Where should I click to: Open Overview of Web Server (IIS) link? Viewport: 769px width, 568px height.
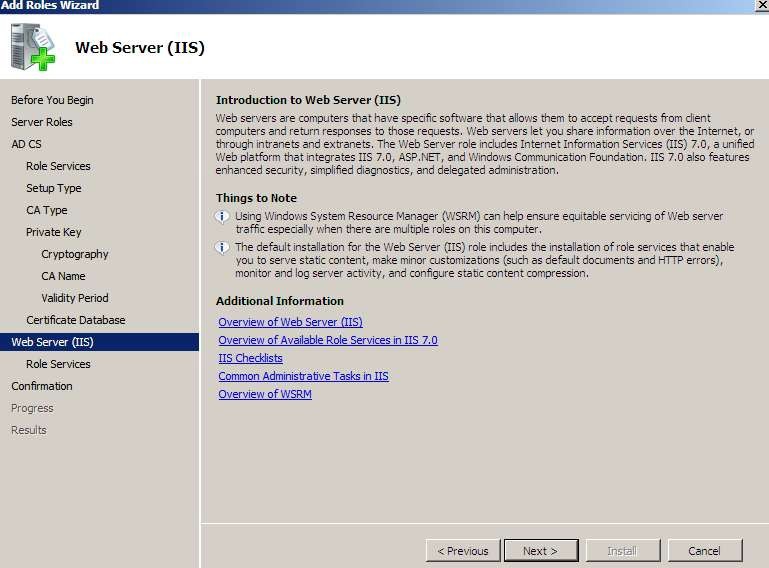[x=290, y=322]
